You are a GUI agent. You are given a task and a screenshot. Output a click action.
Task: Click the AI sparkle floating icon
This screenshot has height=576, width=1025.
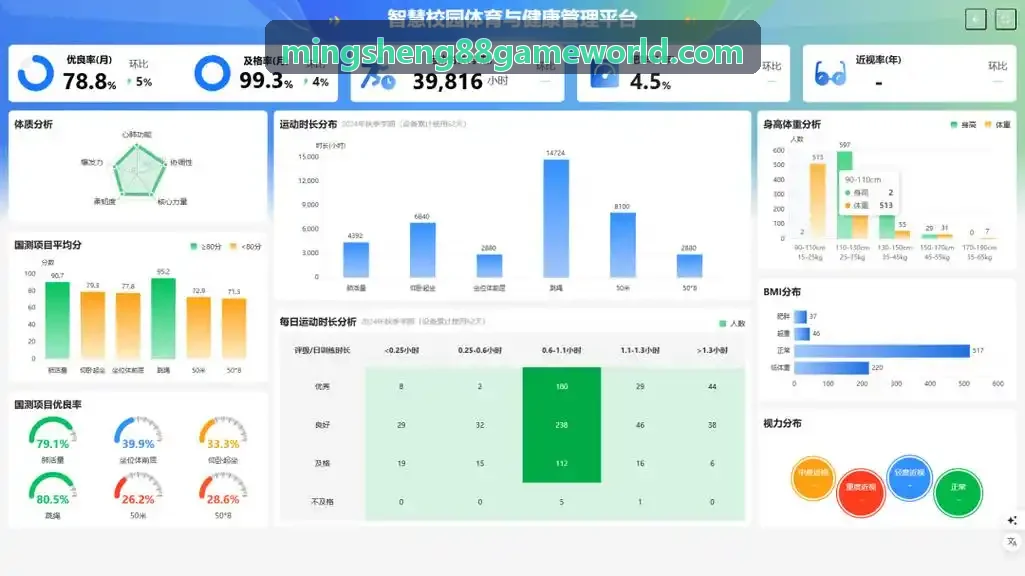tap(1012, 520)
